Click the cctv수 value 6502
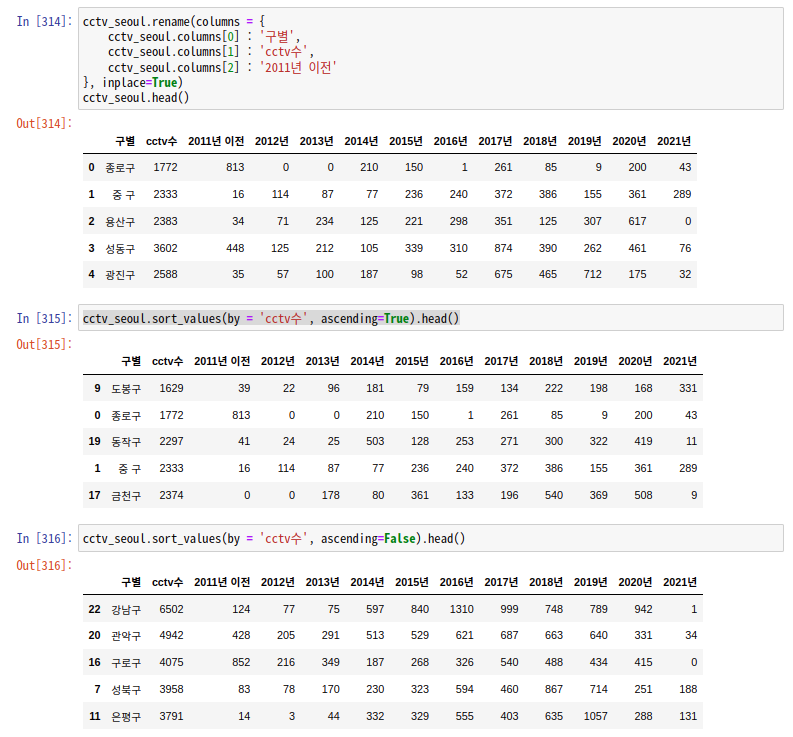 tap(171, 610)
